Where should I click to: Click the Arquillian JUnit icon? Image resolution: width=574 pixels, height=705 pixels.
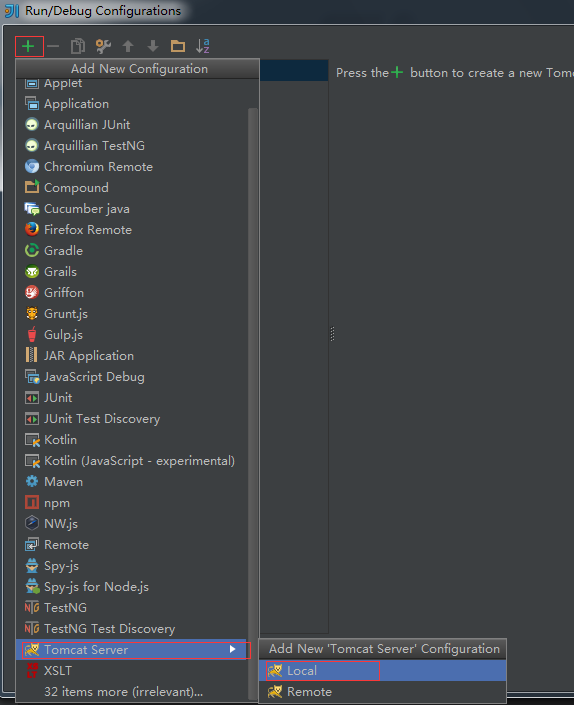point(31,125)
